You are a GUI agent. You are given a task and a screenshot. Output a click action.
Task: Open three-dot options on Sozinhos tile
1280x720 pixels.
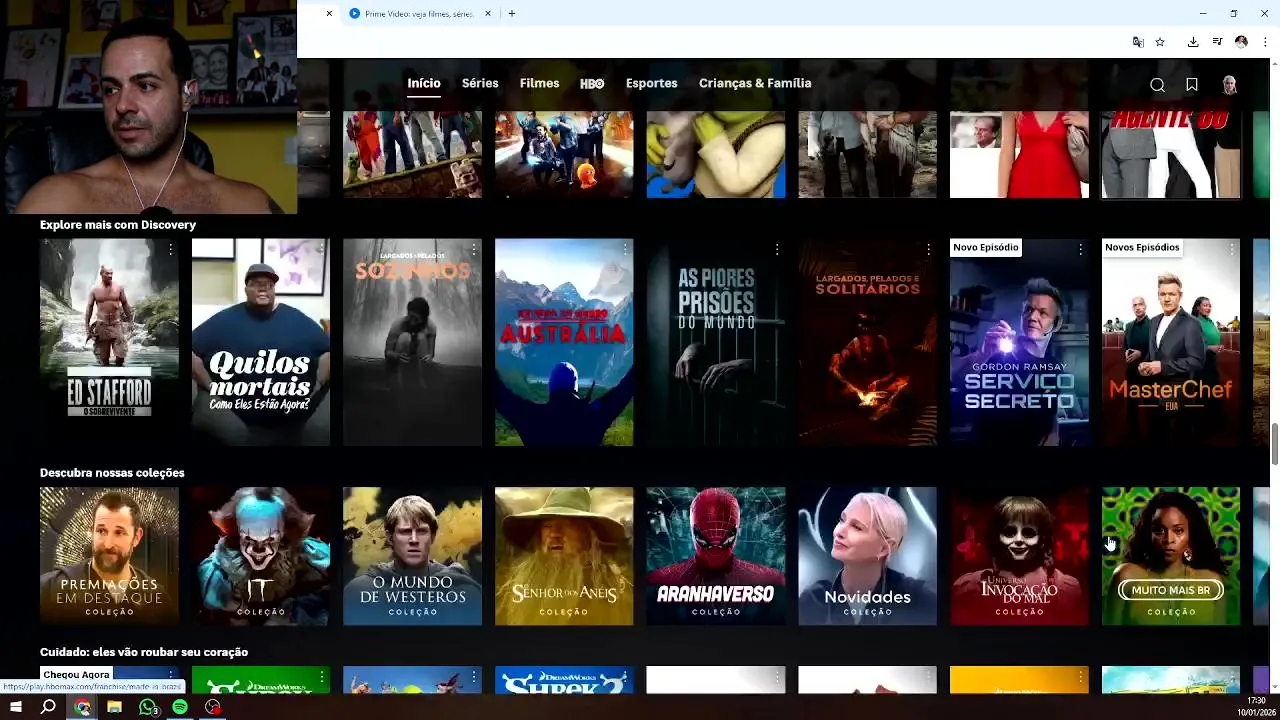[473, 249]
